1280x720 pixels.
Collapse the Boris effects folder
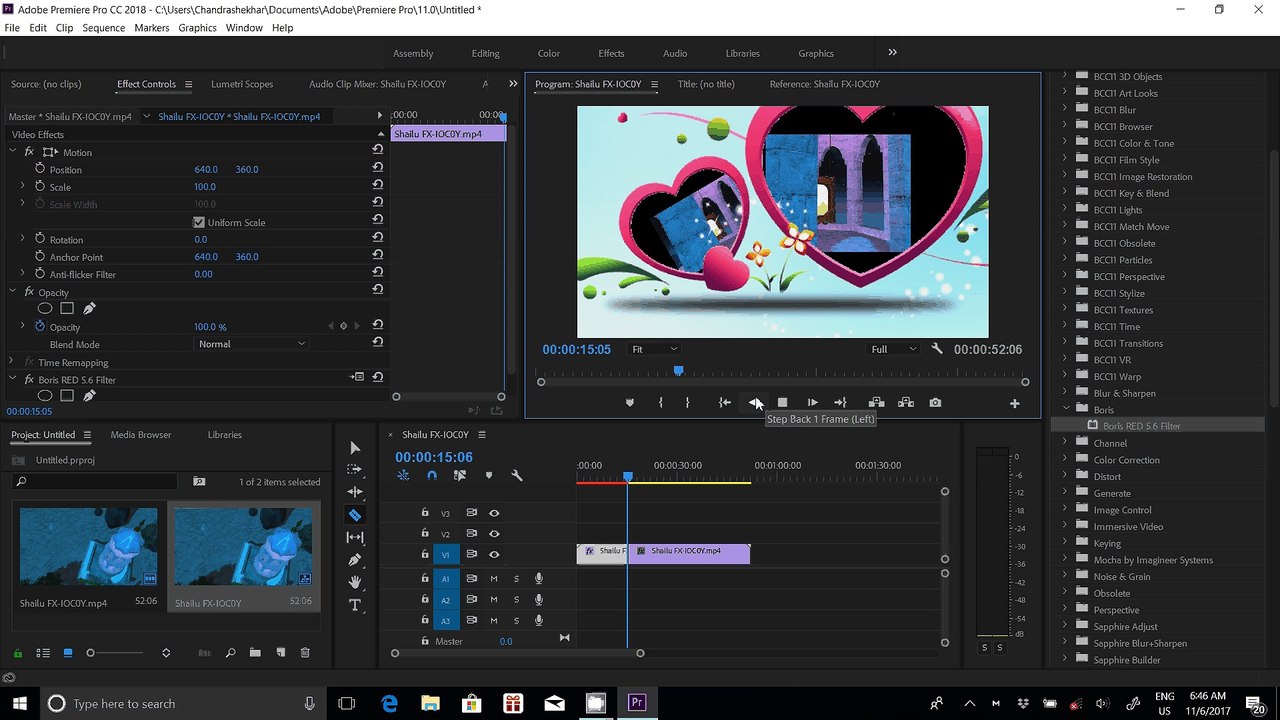[1064, 409]
